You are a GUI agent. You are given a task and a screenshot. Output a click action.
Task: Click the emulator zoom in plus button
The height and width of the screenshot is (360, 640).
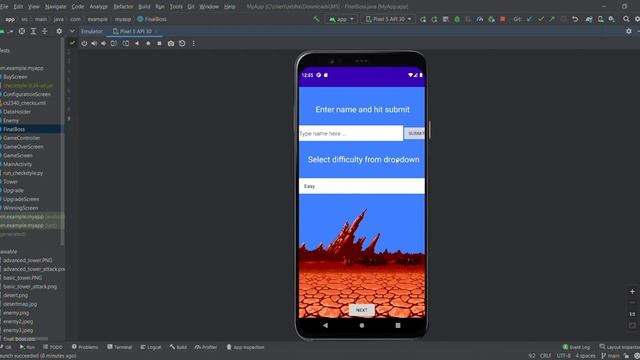[x=632, y=291]
